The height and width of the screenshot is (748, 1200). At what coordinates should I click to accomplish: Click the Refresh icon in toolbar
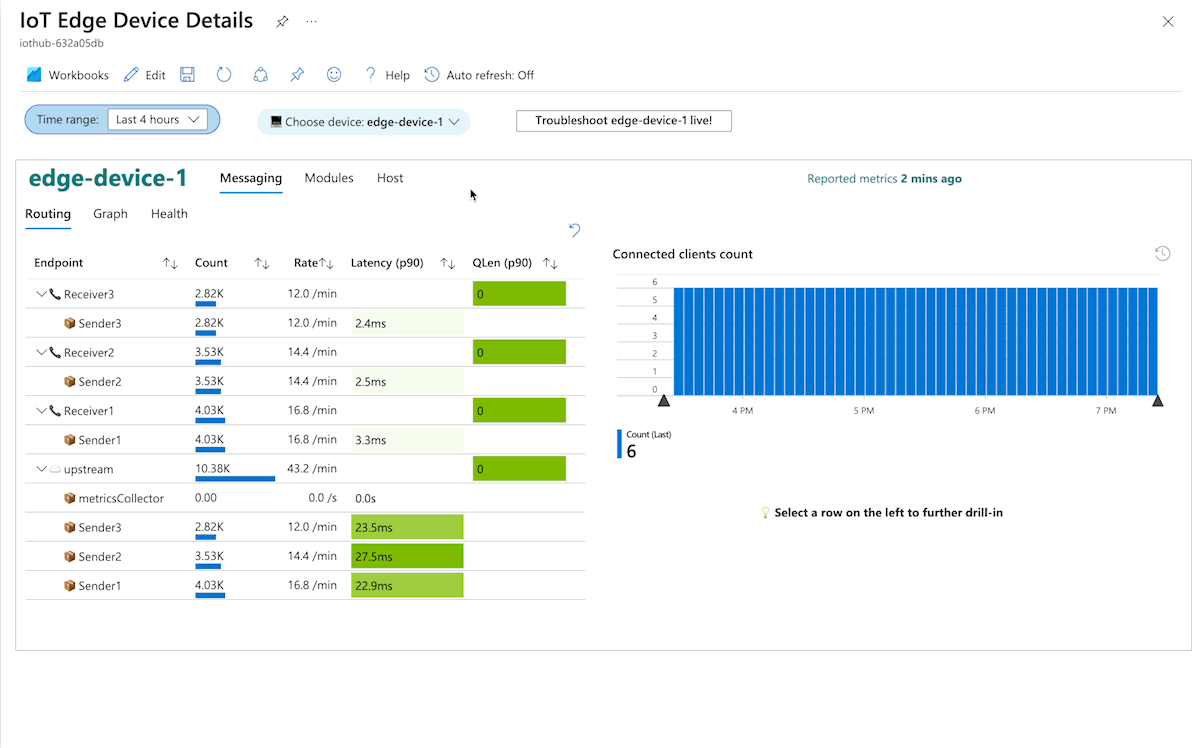(224, 75)
